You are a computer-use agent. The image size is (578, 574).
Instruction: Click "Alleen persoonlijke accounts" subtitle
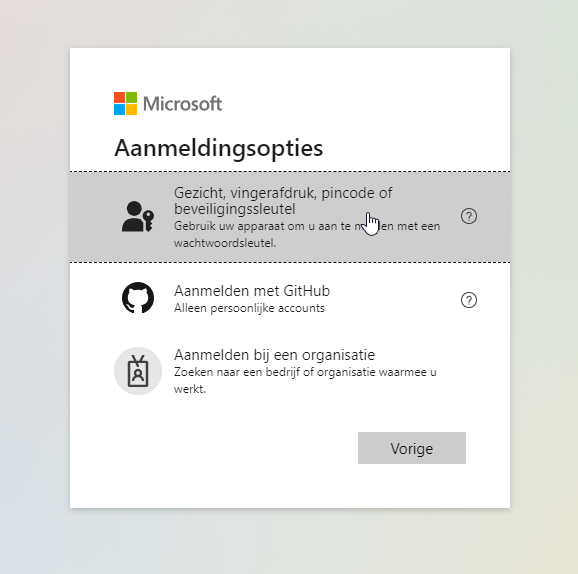coord(249,308)
